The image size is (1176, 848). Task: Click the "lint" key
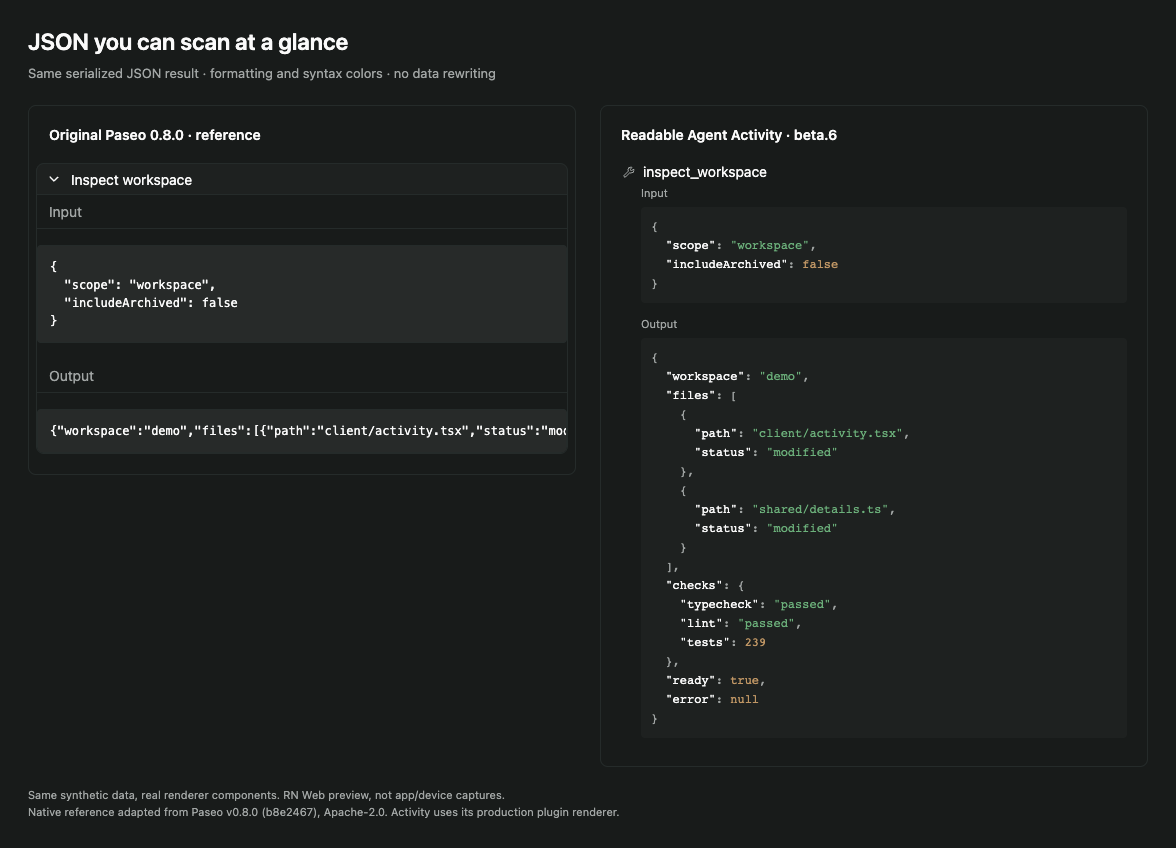click(x=702, y=623)
